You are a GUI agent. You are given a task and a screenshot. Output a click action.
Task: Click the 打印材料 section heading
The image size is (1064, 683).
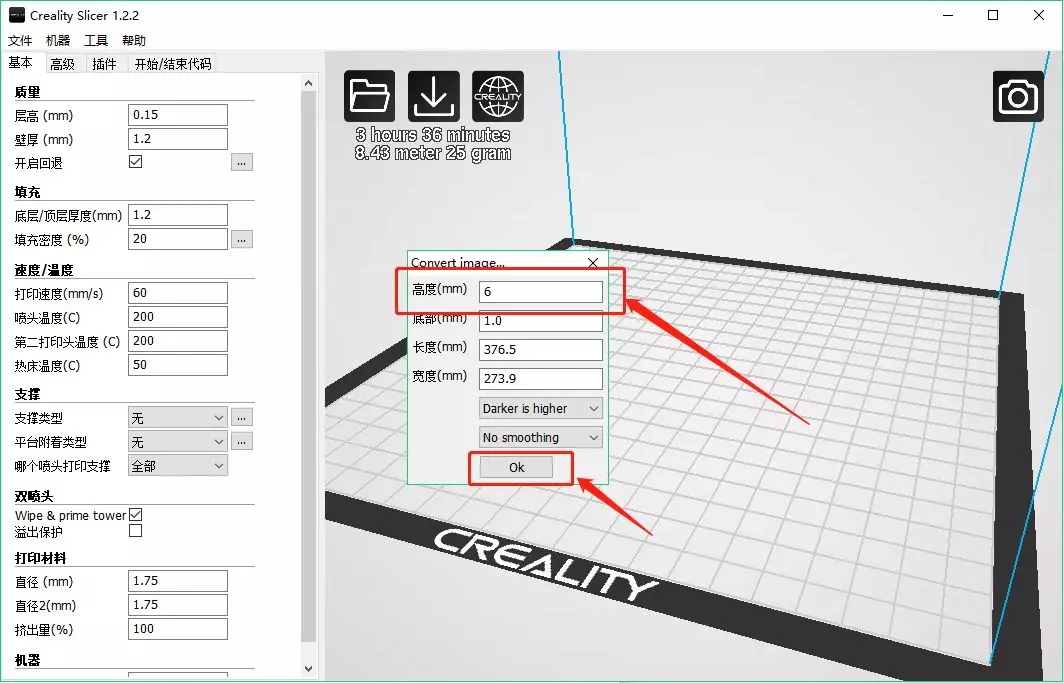pyautogui.click(x=41, y=558)
